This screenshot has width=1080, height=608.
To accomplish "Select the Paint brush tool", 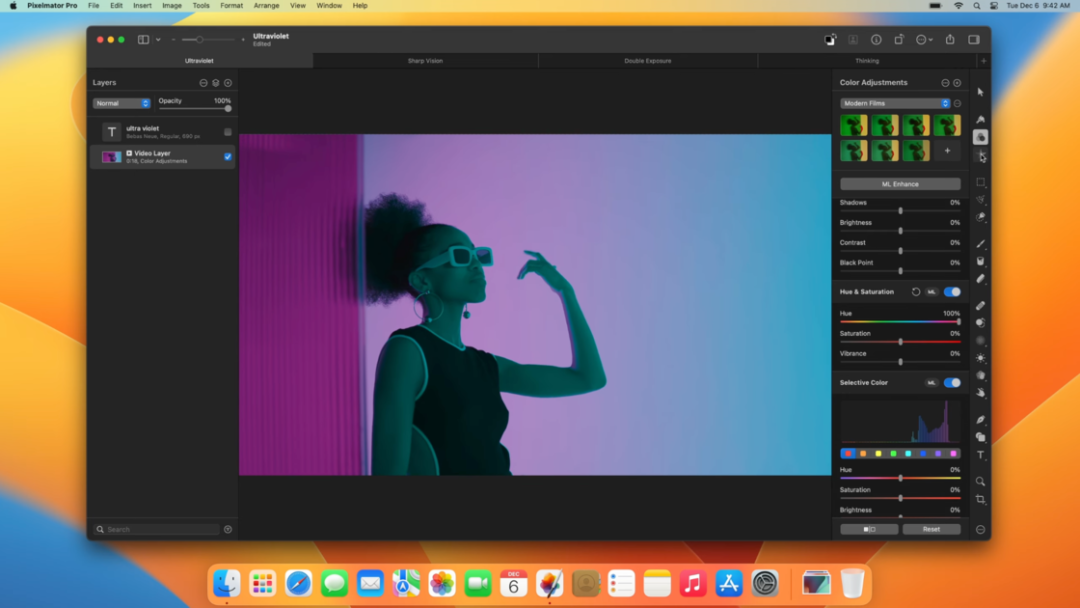I will point(980,244).
